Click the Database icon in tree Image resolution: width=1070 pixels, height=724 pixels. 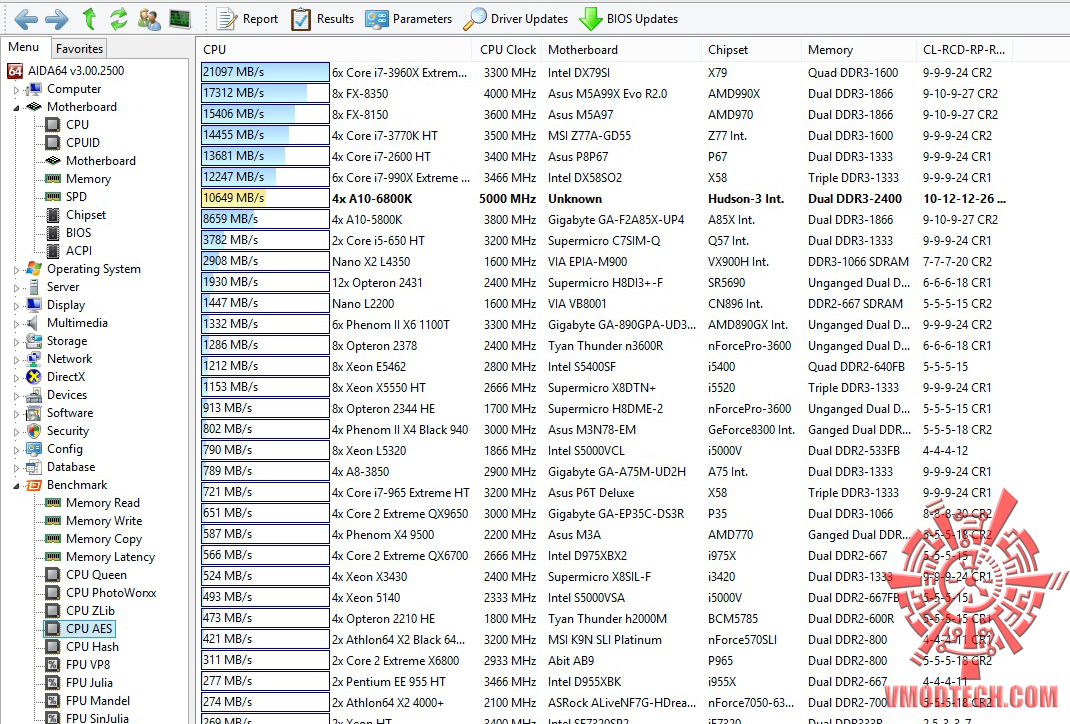pos(33,467)
